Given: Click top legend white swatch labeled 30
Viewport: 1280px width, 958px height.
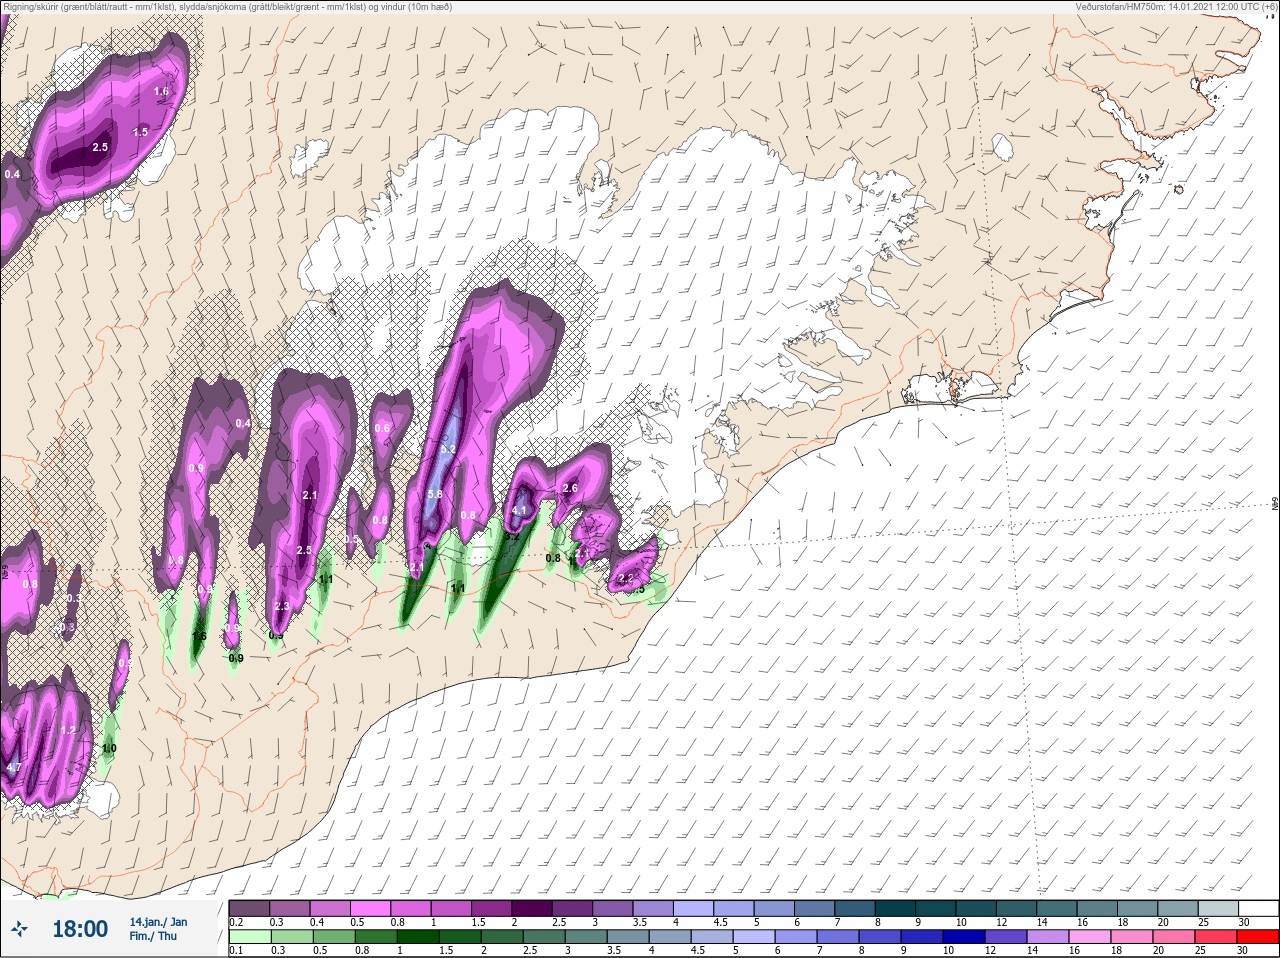Looking at the screenshot, I should point(1259,908).
